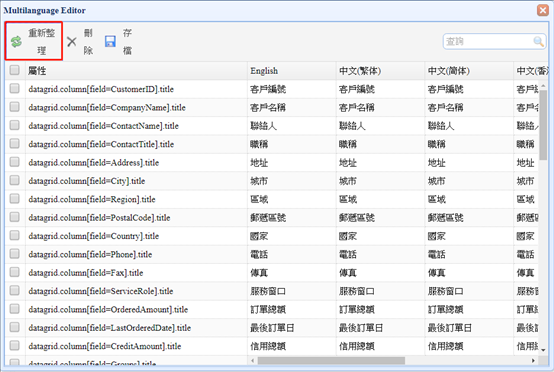Viewport: 554px width, 372px height.
Task: Check the OrderedAmount row checkbox
Action: coord(14,309)
